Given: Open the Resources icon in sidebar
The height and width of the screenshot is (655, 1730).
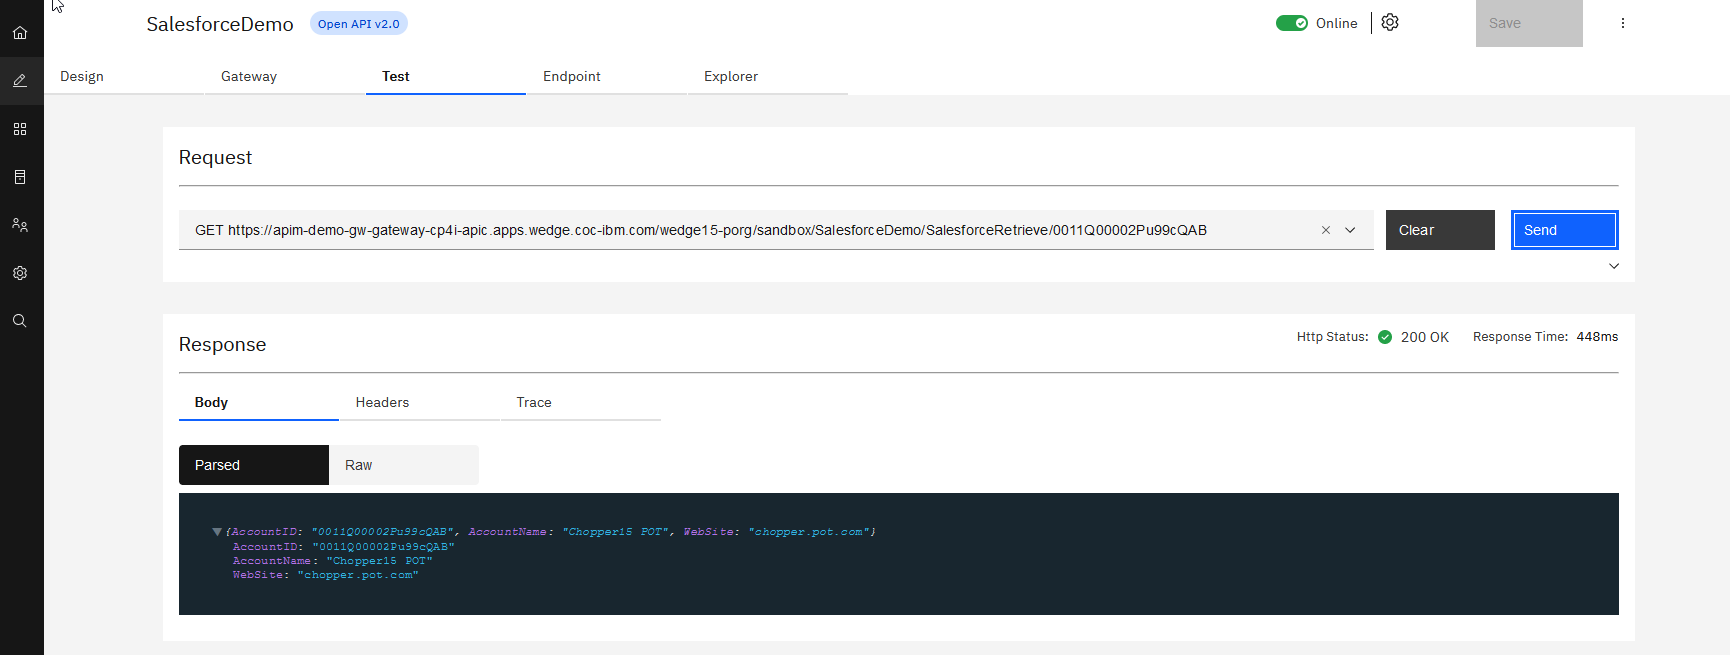Looking at the screenshot, I should (20, 177).
